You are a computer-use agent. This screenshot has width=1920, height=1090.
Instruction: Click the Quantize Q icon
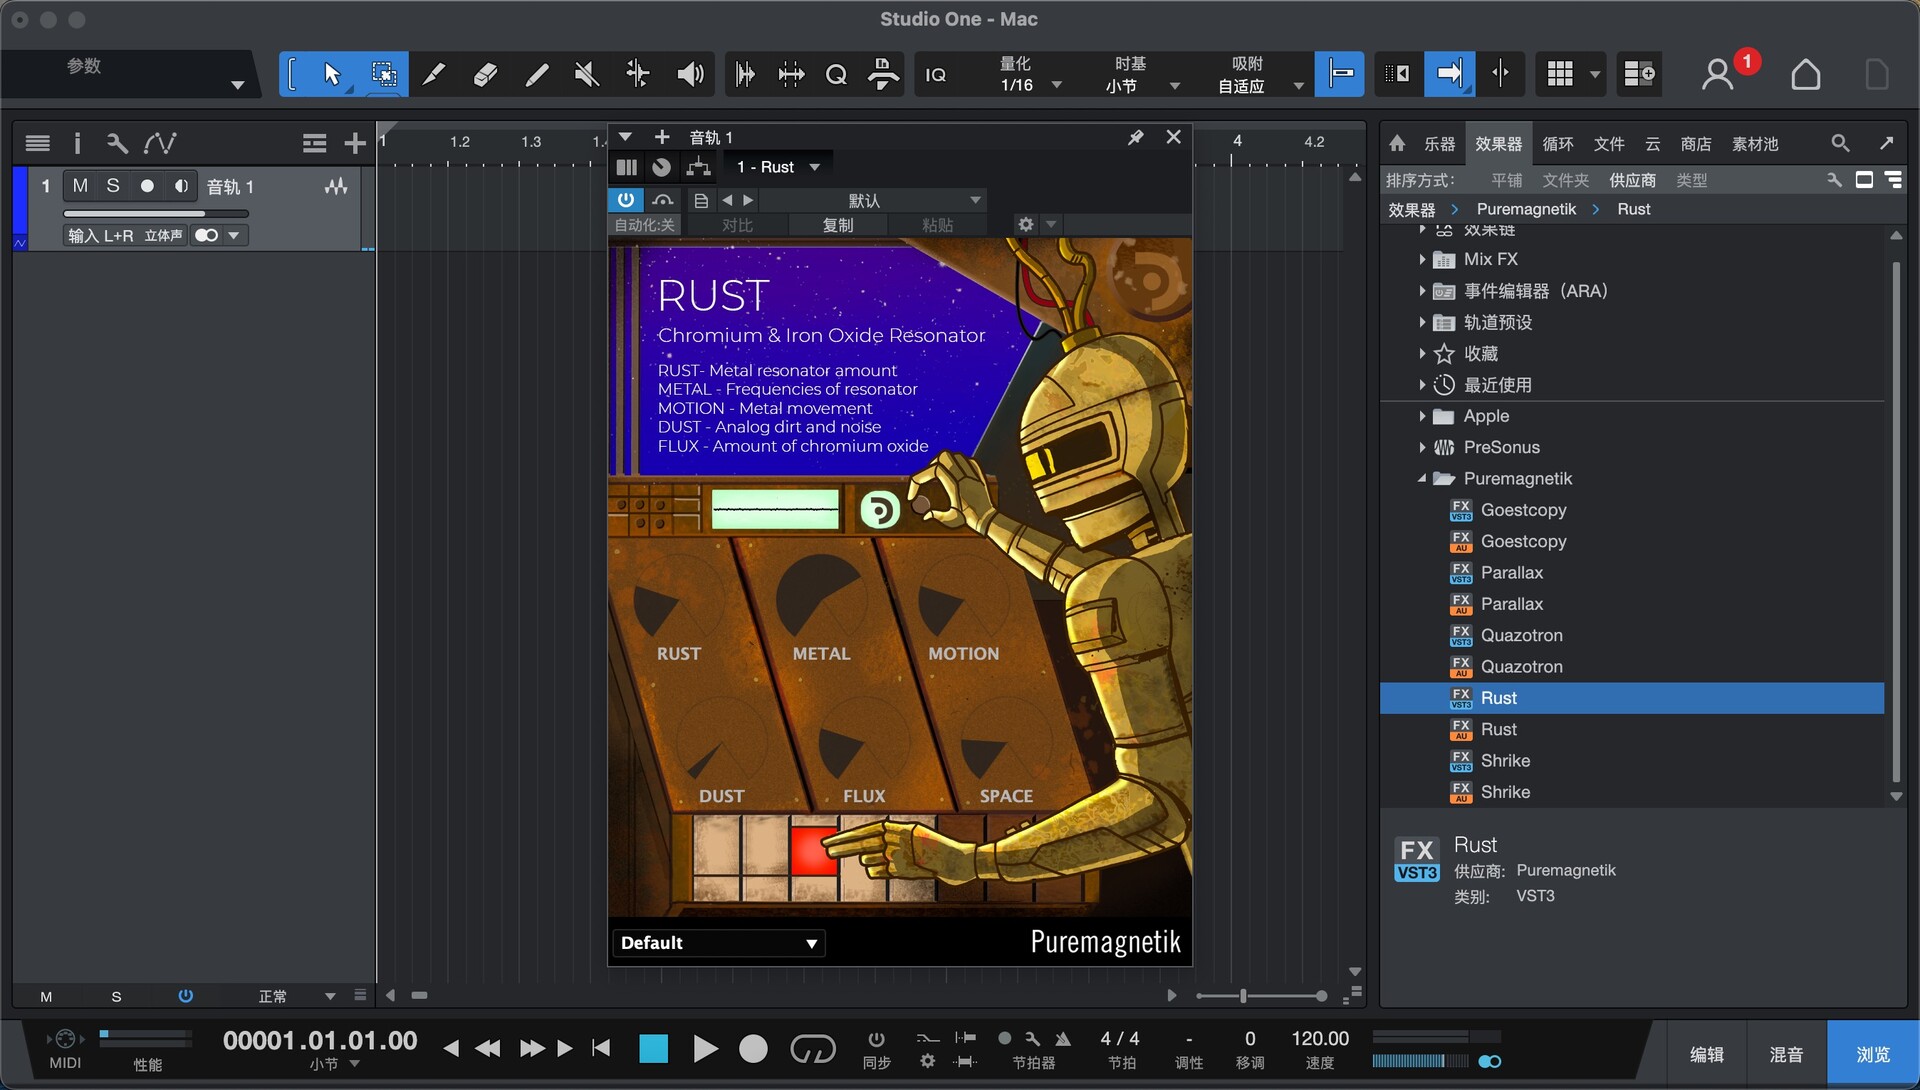836,75
